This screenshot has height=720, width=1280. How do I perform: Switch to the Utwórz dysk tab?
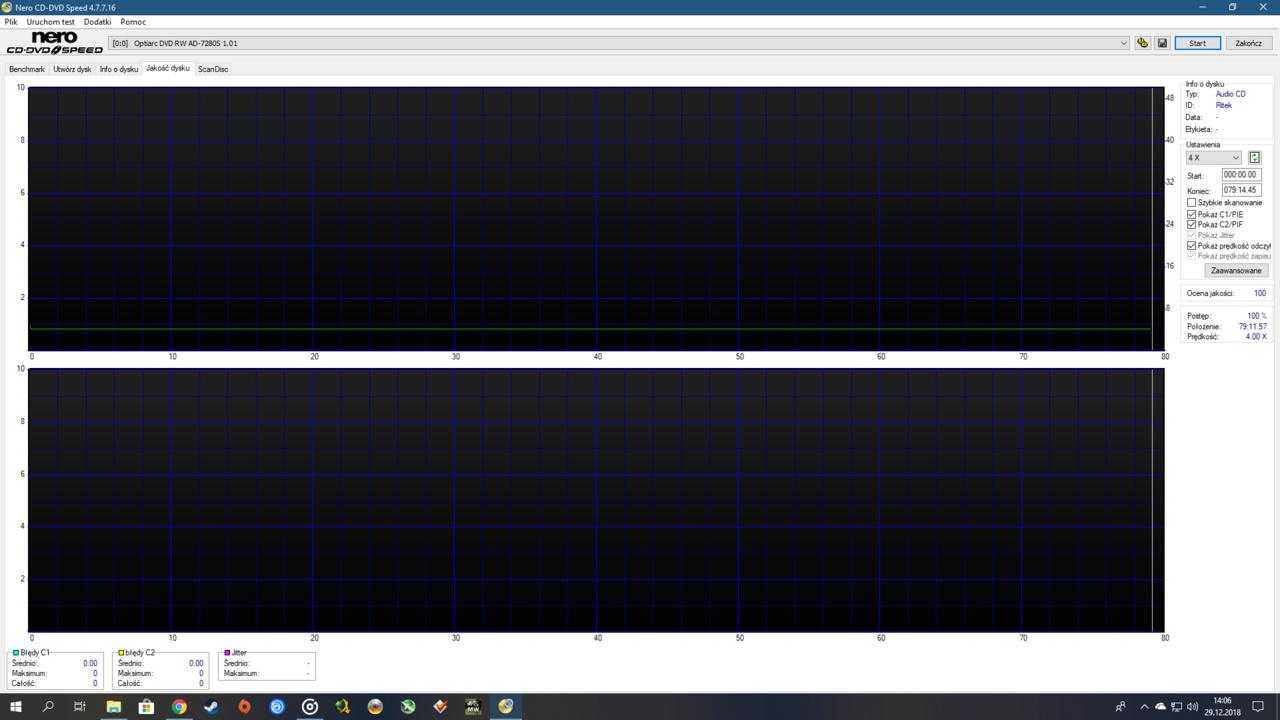click(x=72, y=69)
